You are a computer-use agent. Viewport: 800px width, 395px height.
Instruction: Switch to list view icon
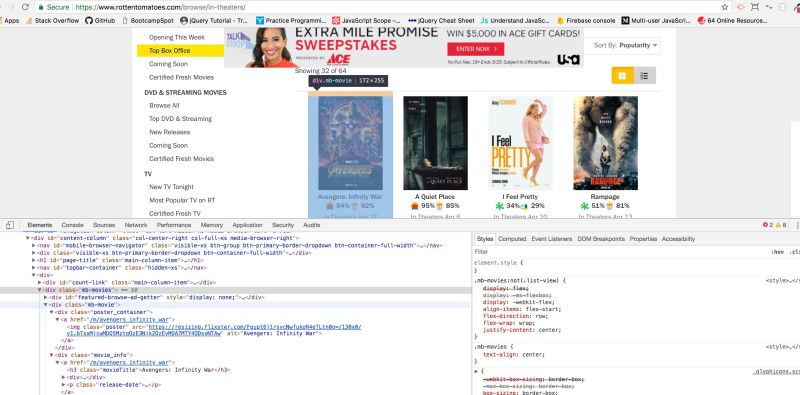tap(644, 76)
